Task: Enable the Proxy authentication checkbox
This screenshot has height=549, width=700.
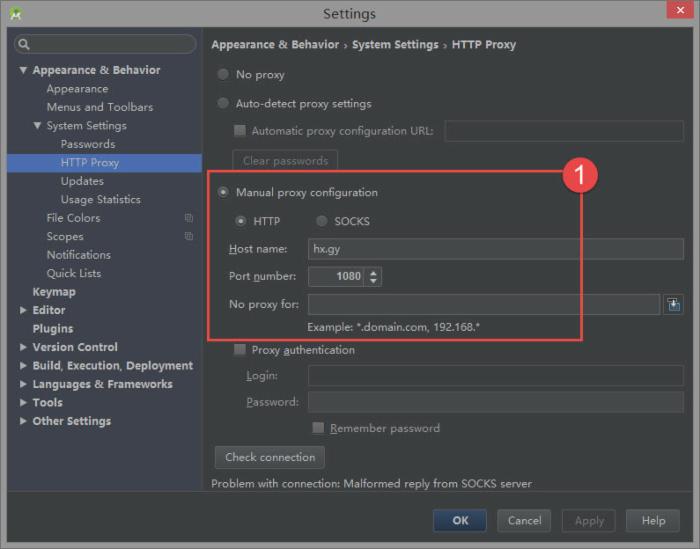Action: pyautogui.click(x=239, y=350)
